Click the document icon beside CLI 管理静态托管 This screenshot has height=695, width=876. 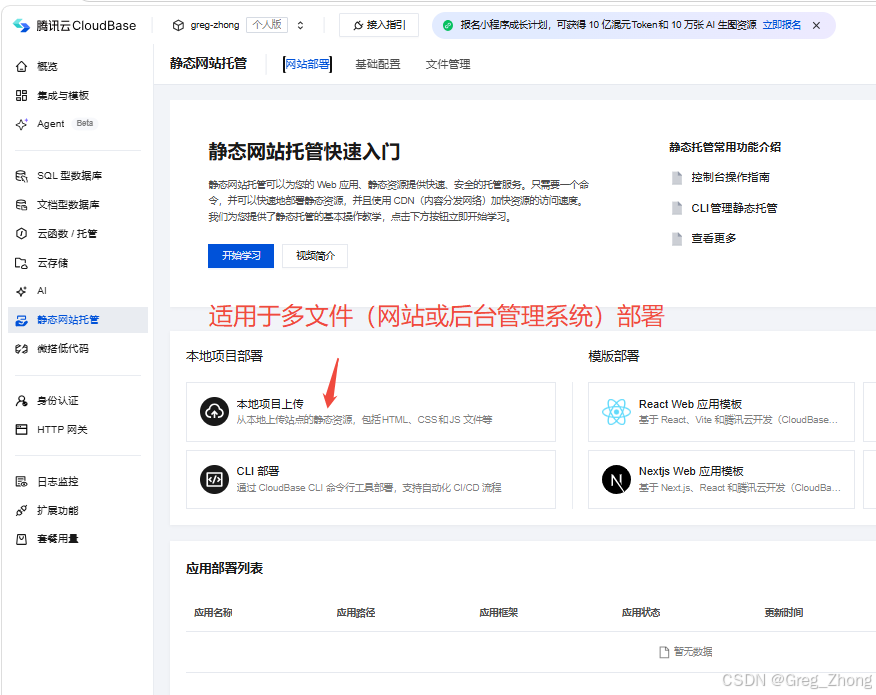[677, 208]
